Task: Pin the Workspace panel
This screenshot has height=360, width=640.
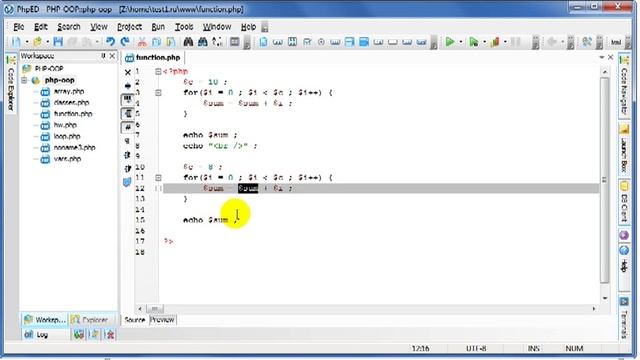Action: coord(103,56)
